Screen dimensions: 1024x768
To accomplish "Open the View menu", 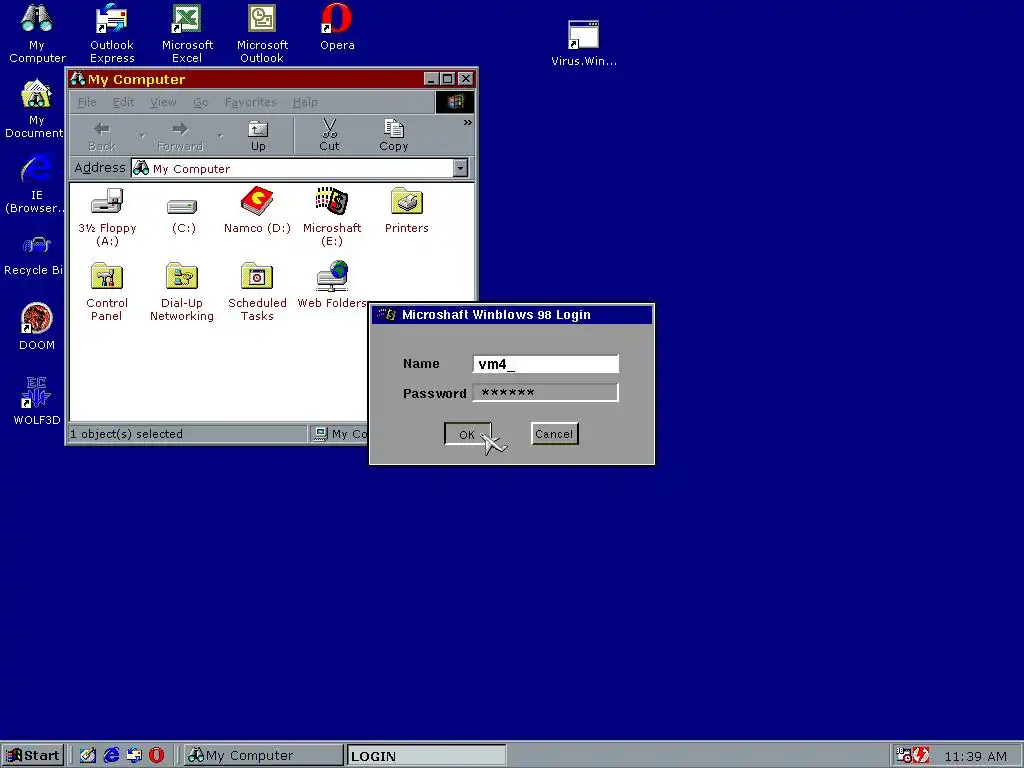I will click(x=163, y=103).
